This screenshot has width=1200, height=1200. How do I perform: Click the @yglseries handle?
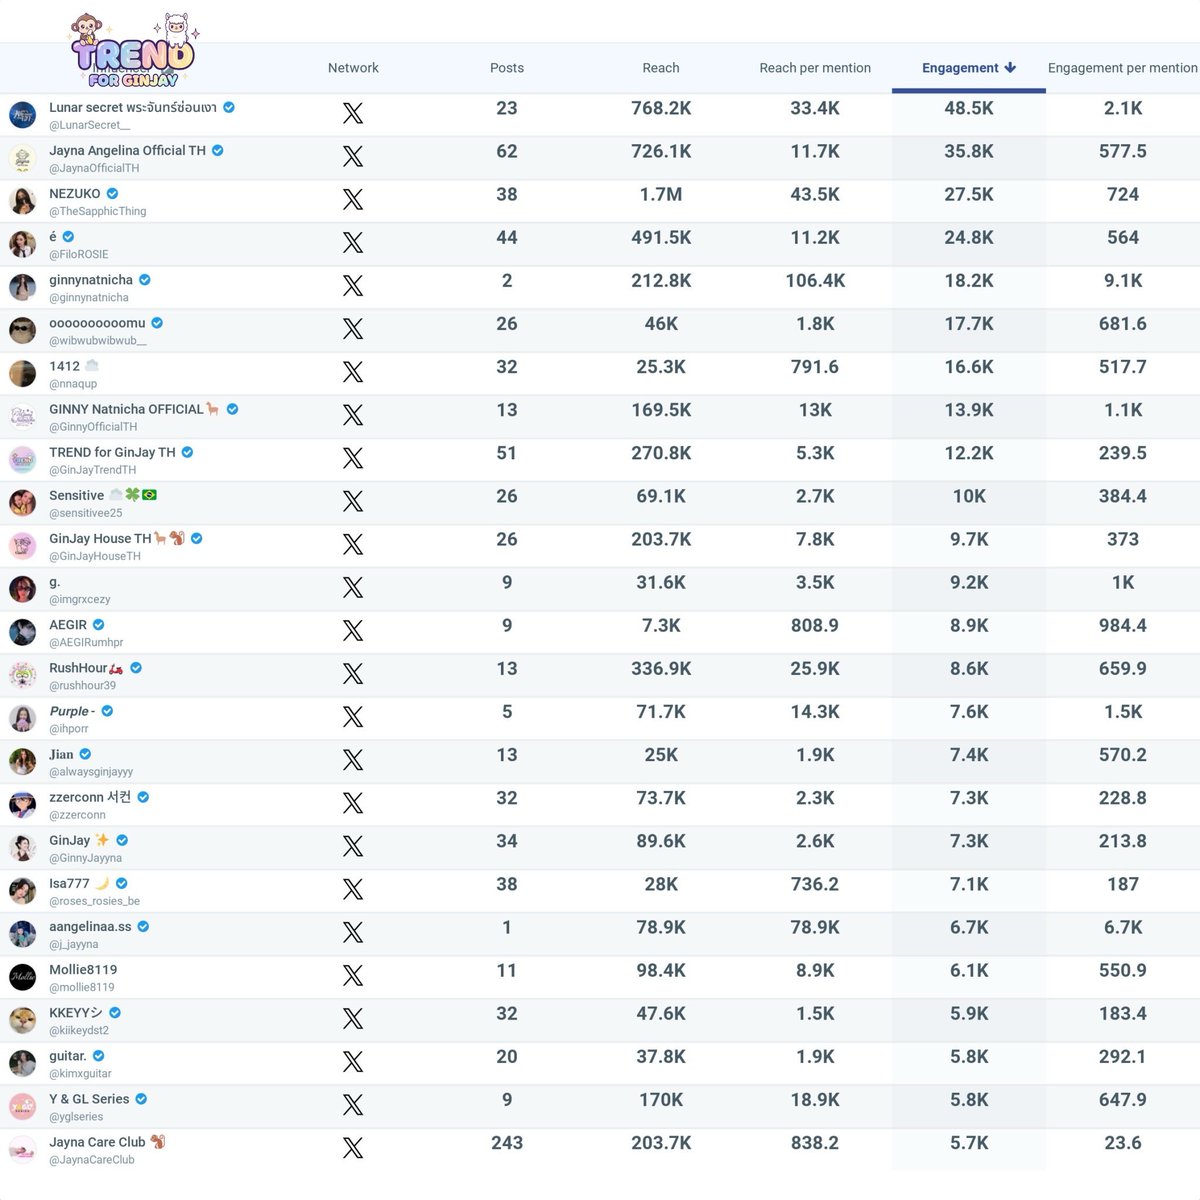pos(76,1117)
